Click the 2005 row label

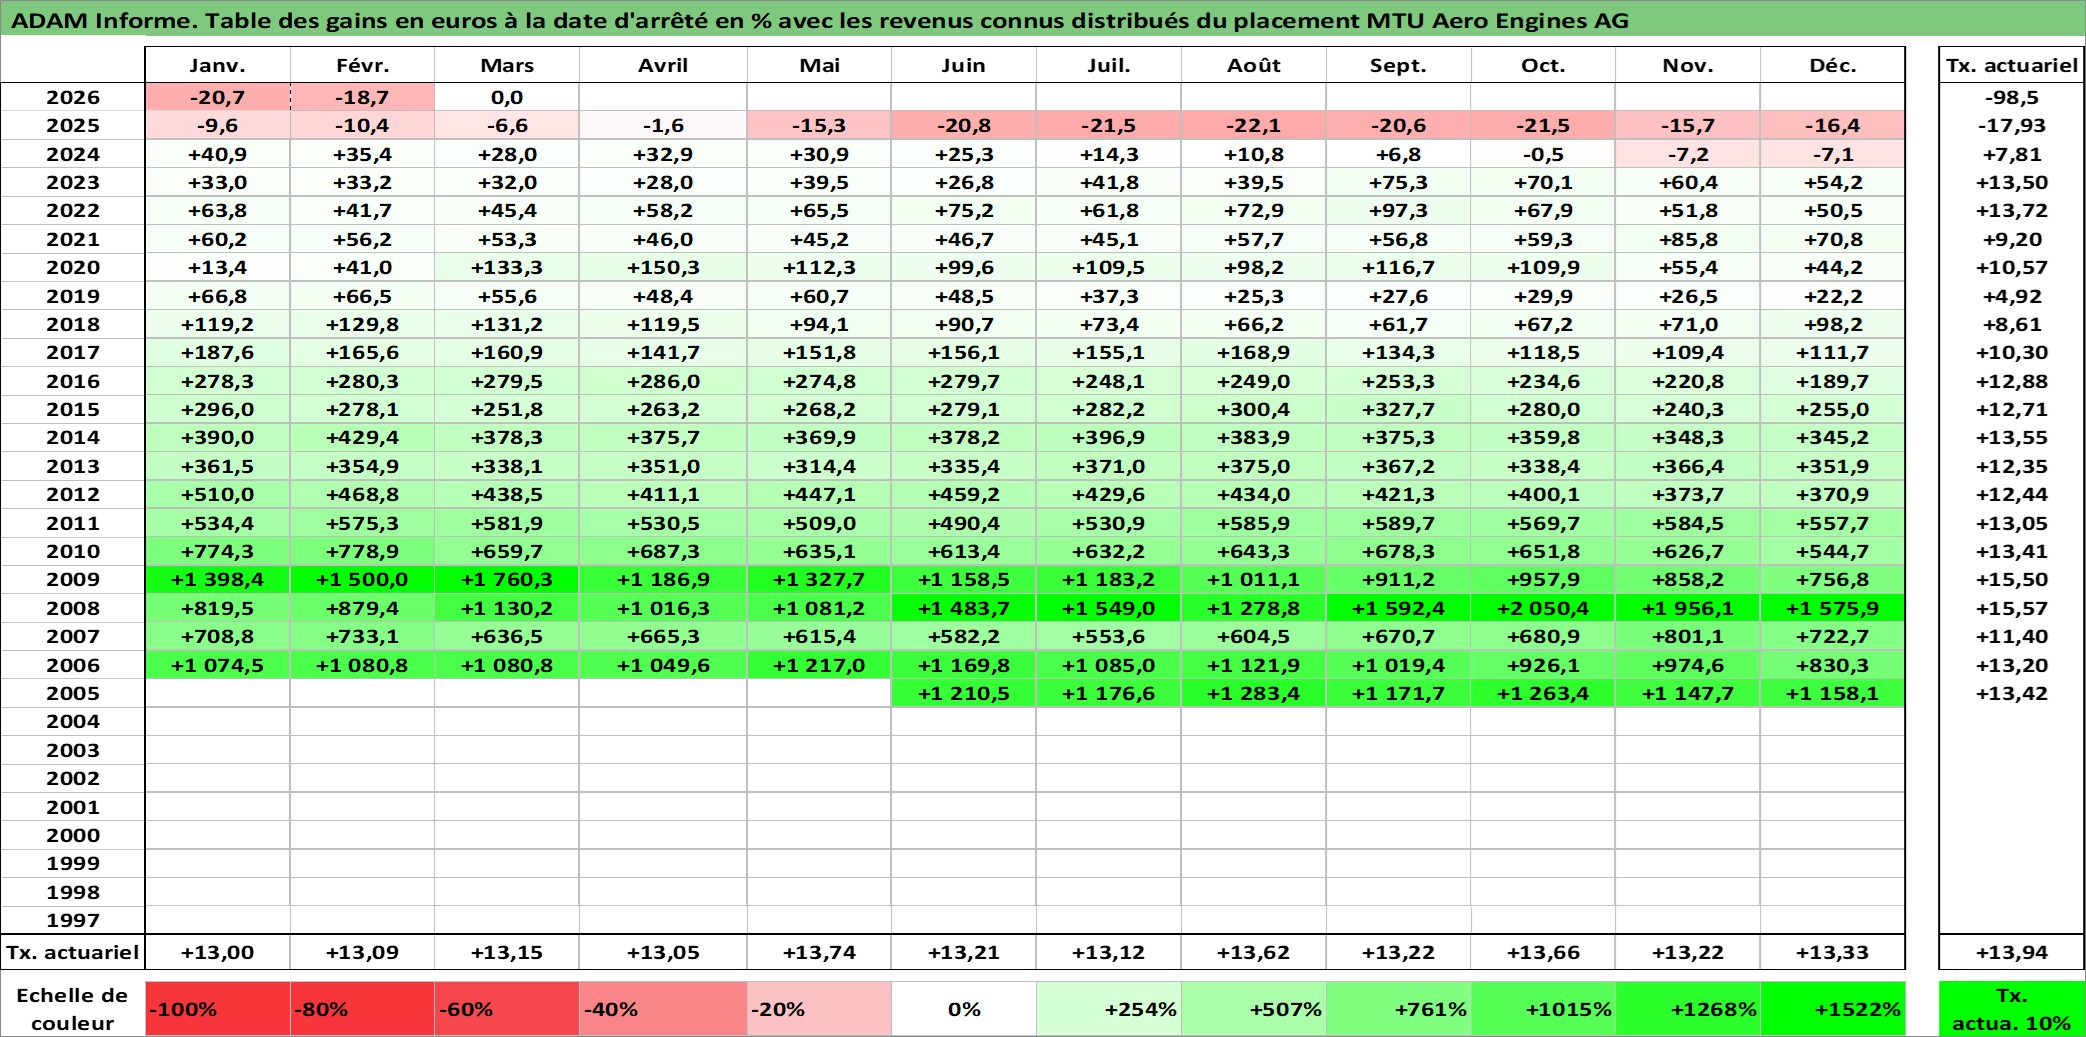tap(73, 693)
